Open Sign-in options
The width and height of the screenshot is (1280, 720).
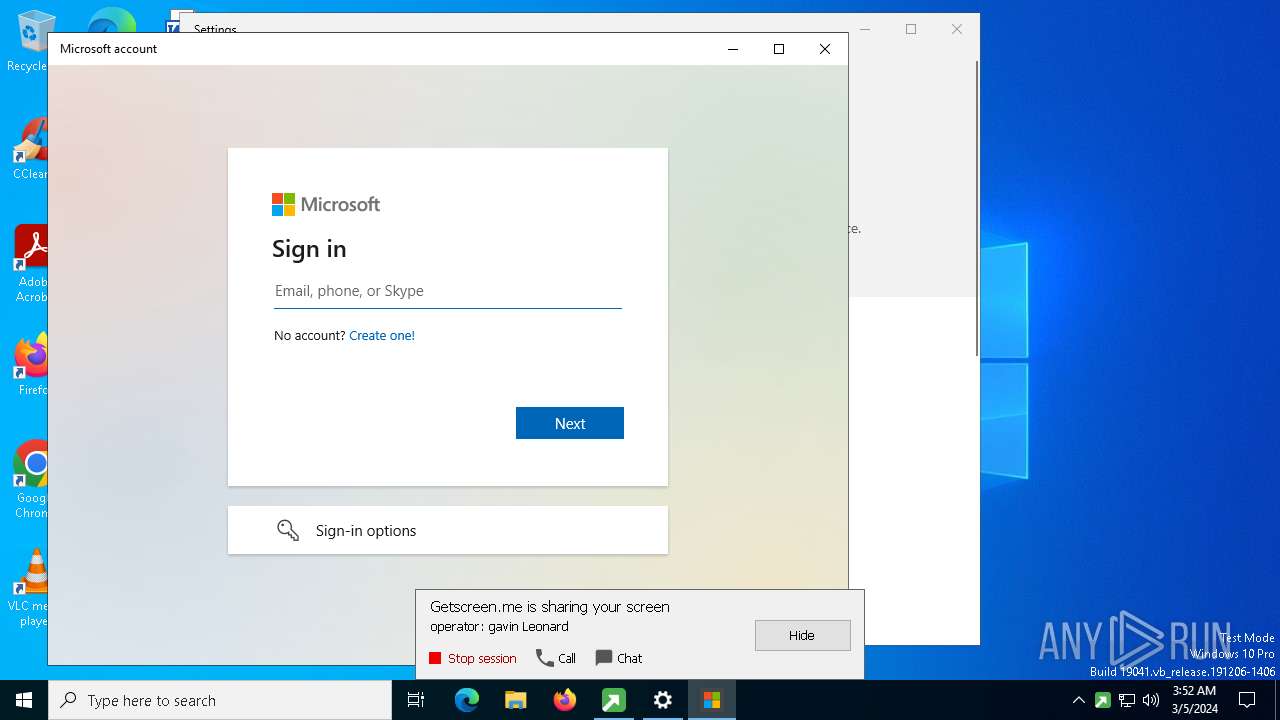click(x=448, y=530)
